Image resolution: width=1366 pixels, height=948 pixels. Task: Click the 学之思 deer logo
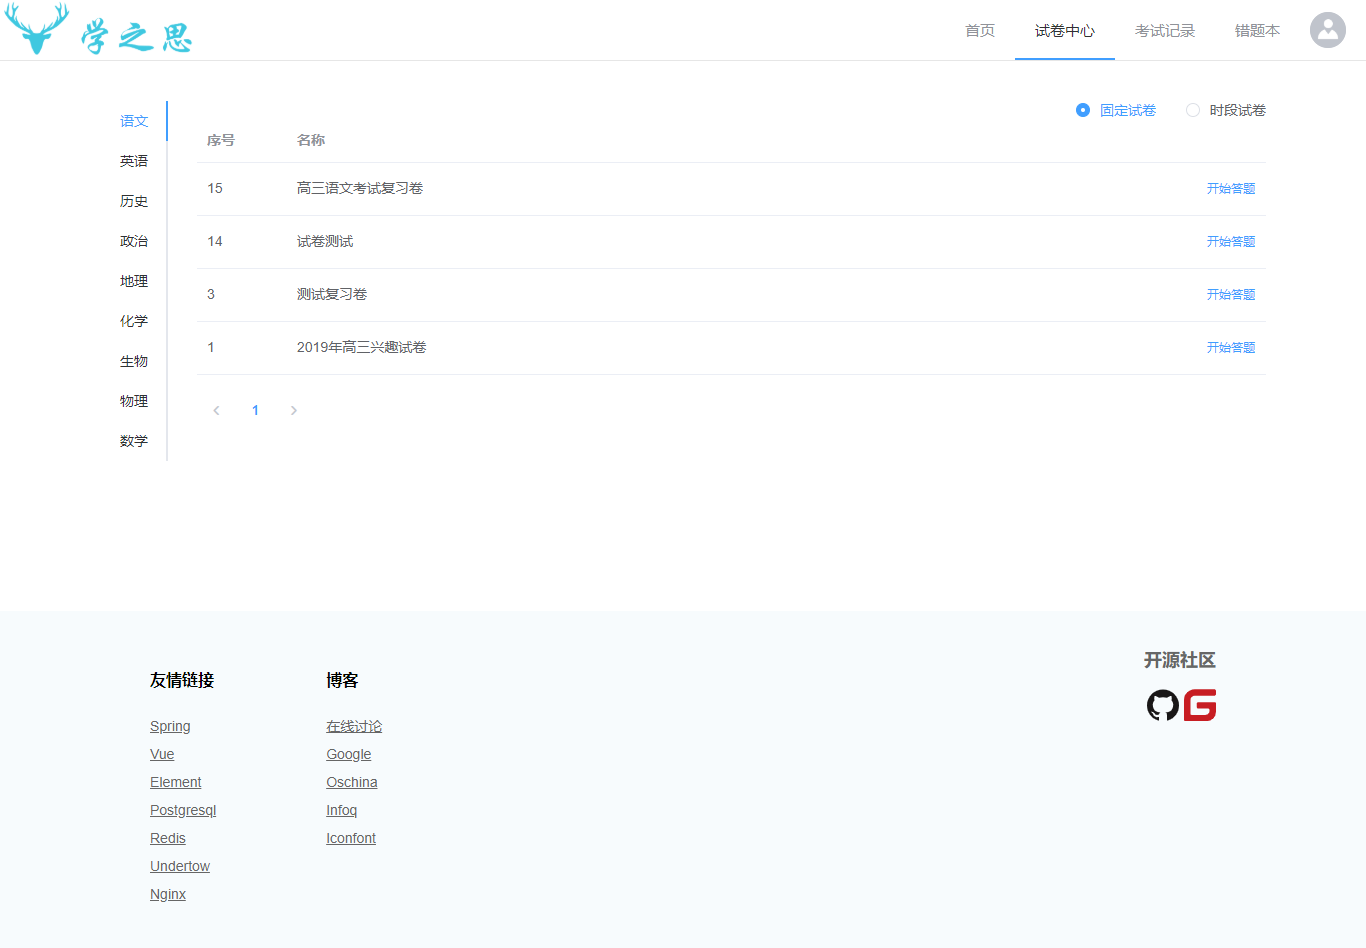coord(97,30)
